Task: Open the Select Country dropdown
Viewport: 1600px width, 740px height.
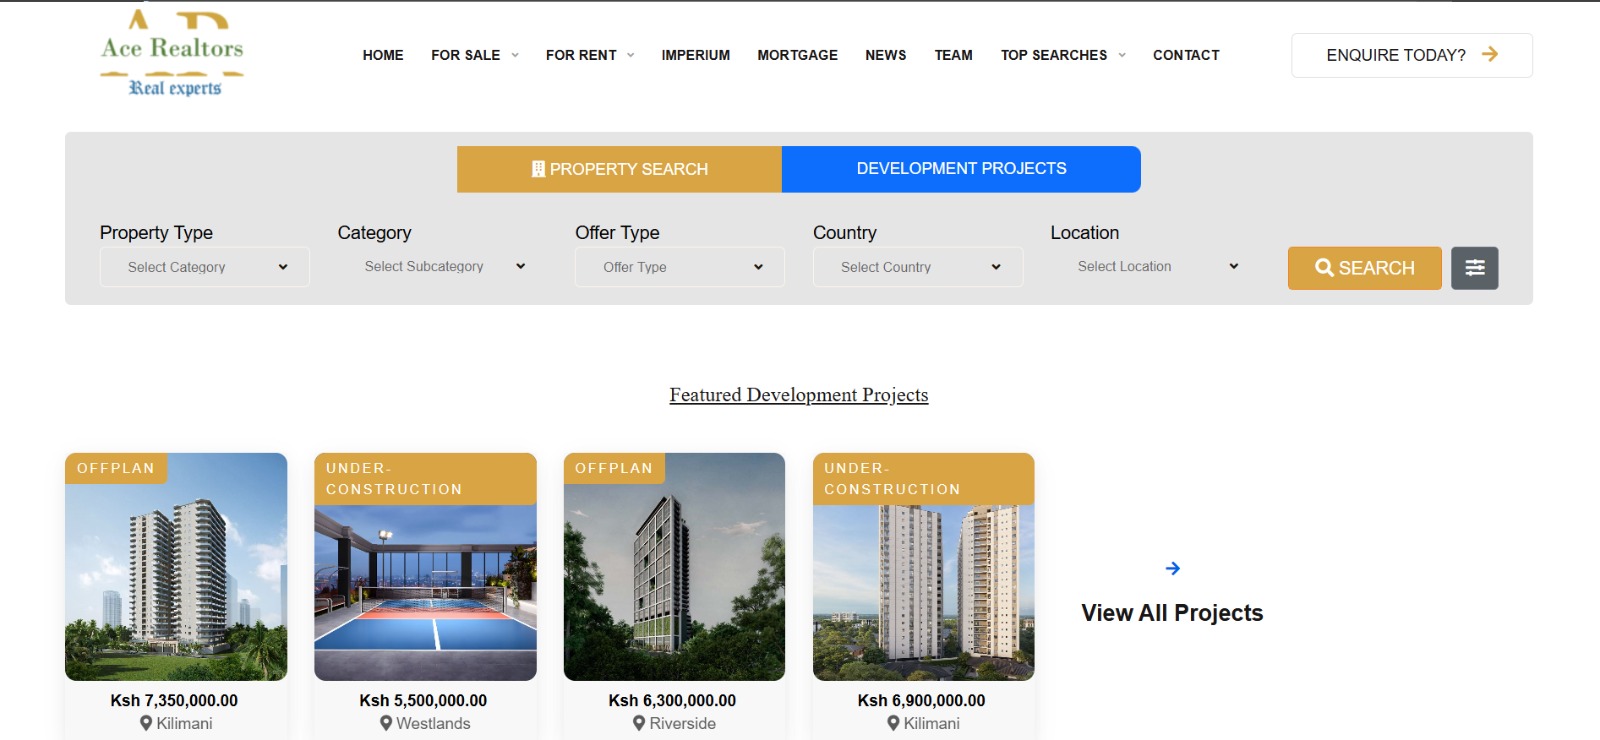Action: coord(918,267)
